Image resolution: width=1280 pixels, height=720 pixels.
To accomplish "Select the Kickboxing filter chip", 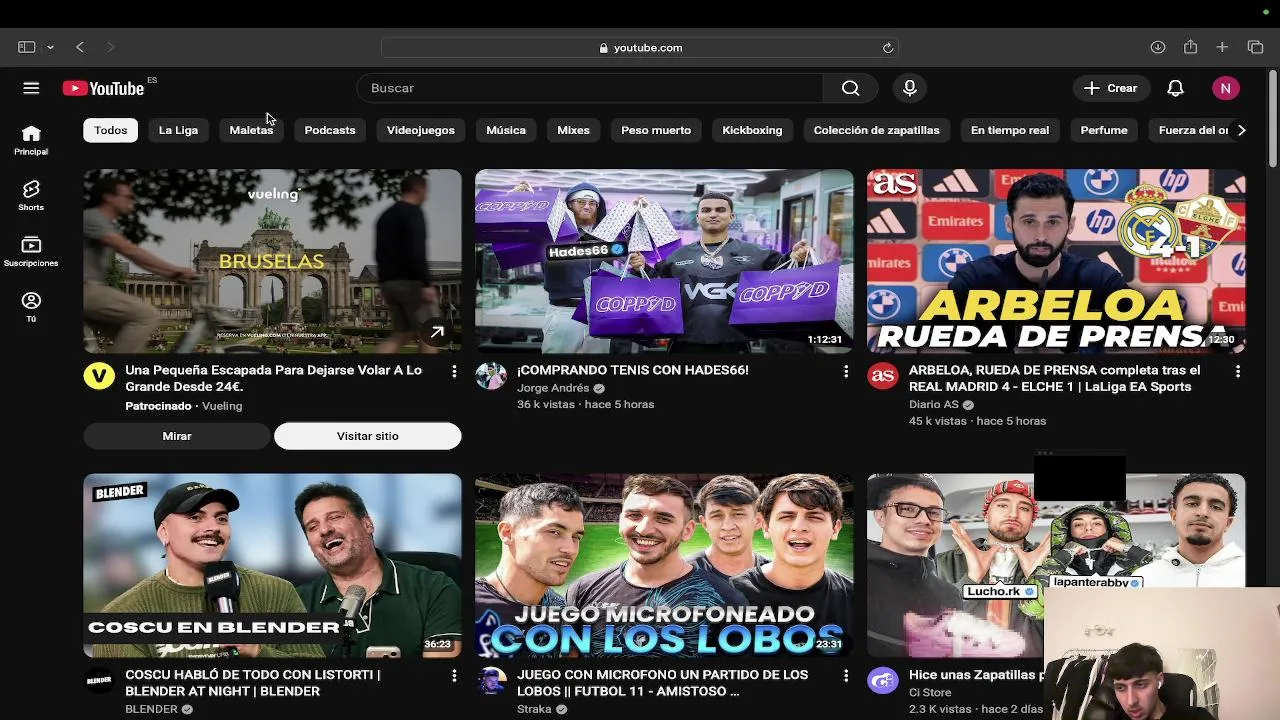I will point(752,130).
